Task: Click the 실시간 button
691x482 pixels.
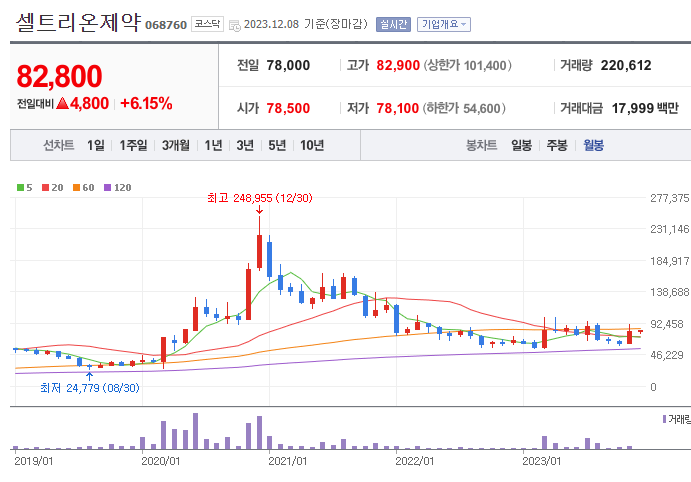Action: (x=393, y=24)
